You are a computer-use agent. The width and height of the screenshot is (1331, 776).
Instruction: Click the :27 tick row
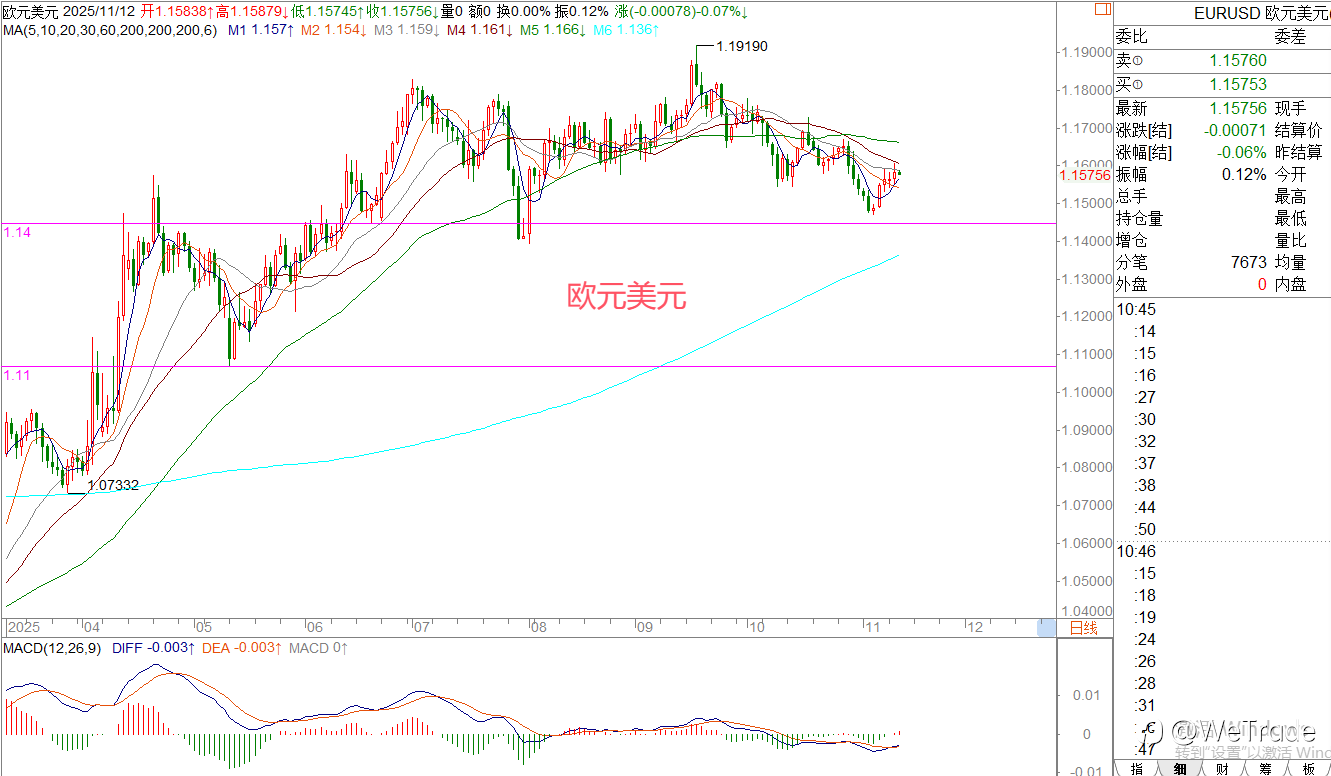click(x=1145, y=397)
